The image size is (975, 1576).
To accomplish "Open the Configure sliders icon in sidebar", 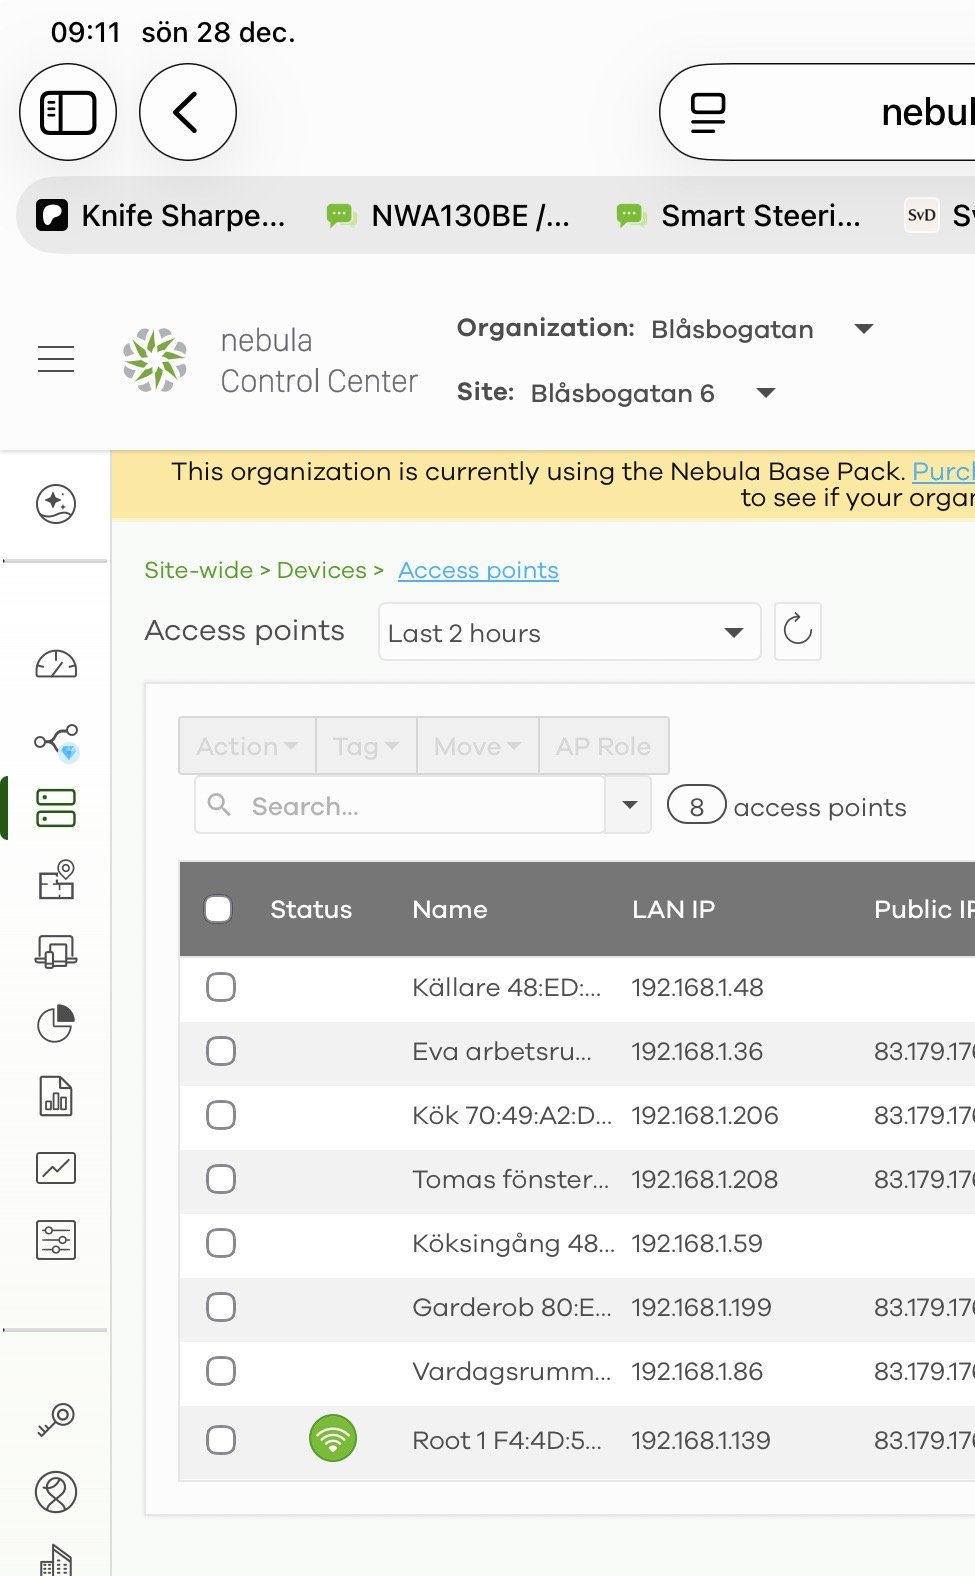I will pos(56,1240).
